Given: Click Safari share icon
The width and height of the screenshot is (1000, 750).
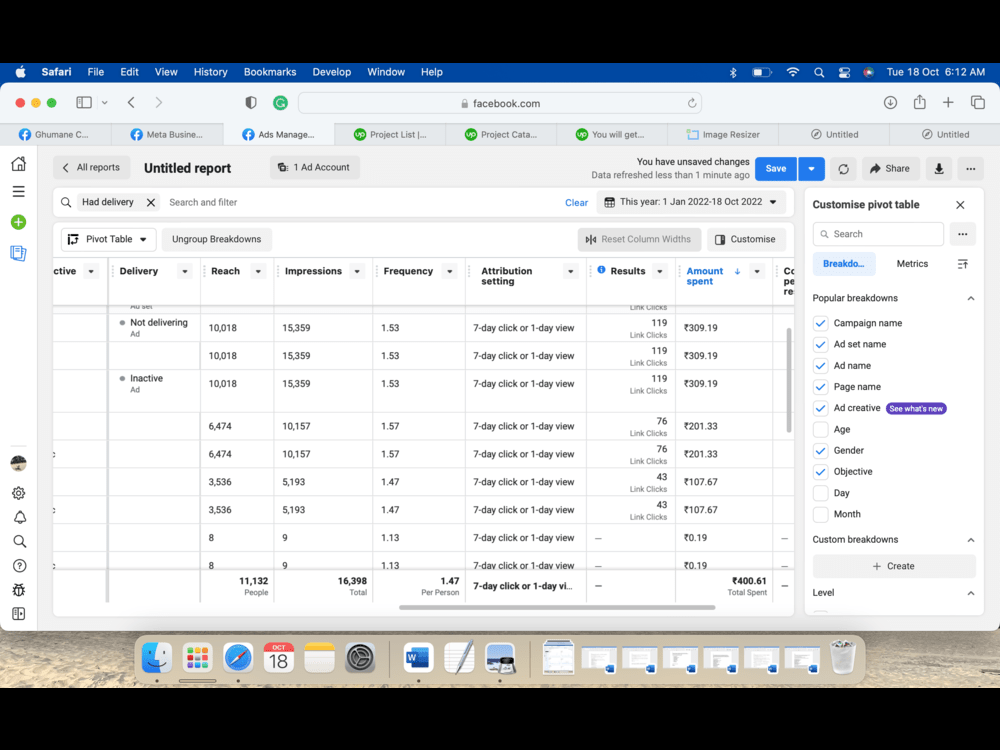Looking at the screenshot, I should pyautogui.click(x=919, y=102).
